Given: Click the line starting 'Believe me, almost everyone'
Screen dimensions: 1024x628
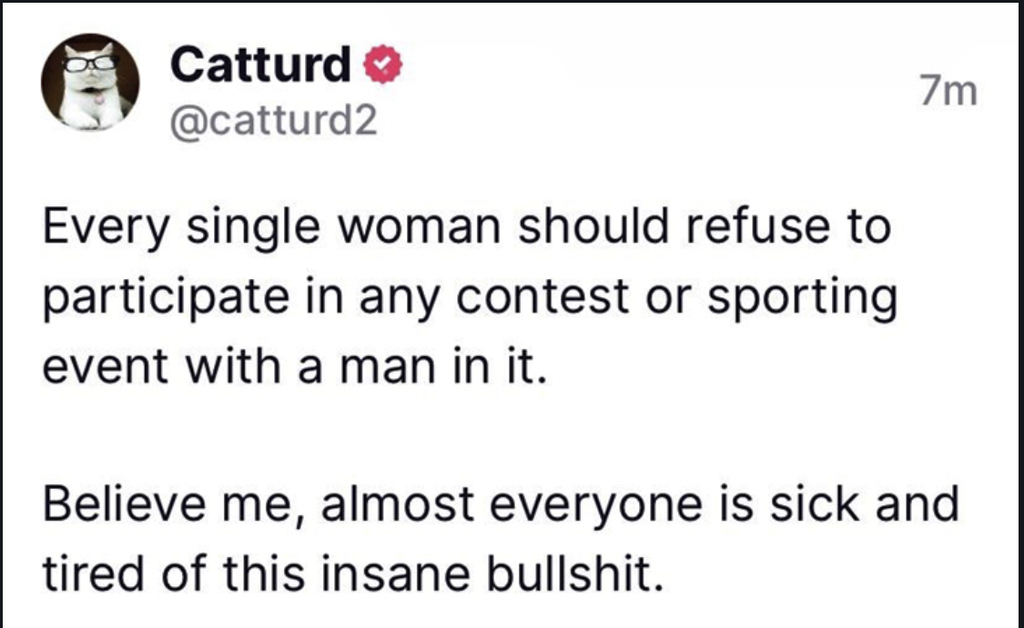Looking at the screenshot, I should tap(501, 505).
